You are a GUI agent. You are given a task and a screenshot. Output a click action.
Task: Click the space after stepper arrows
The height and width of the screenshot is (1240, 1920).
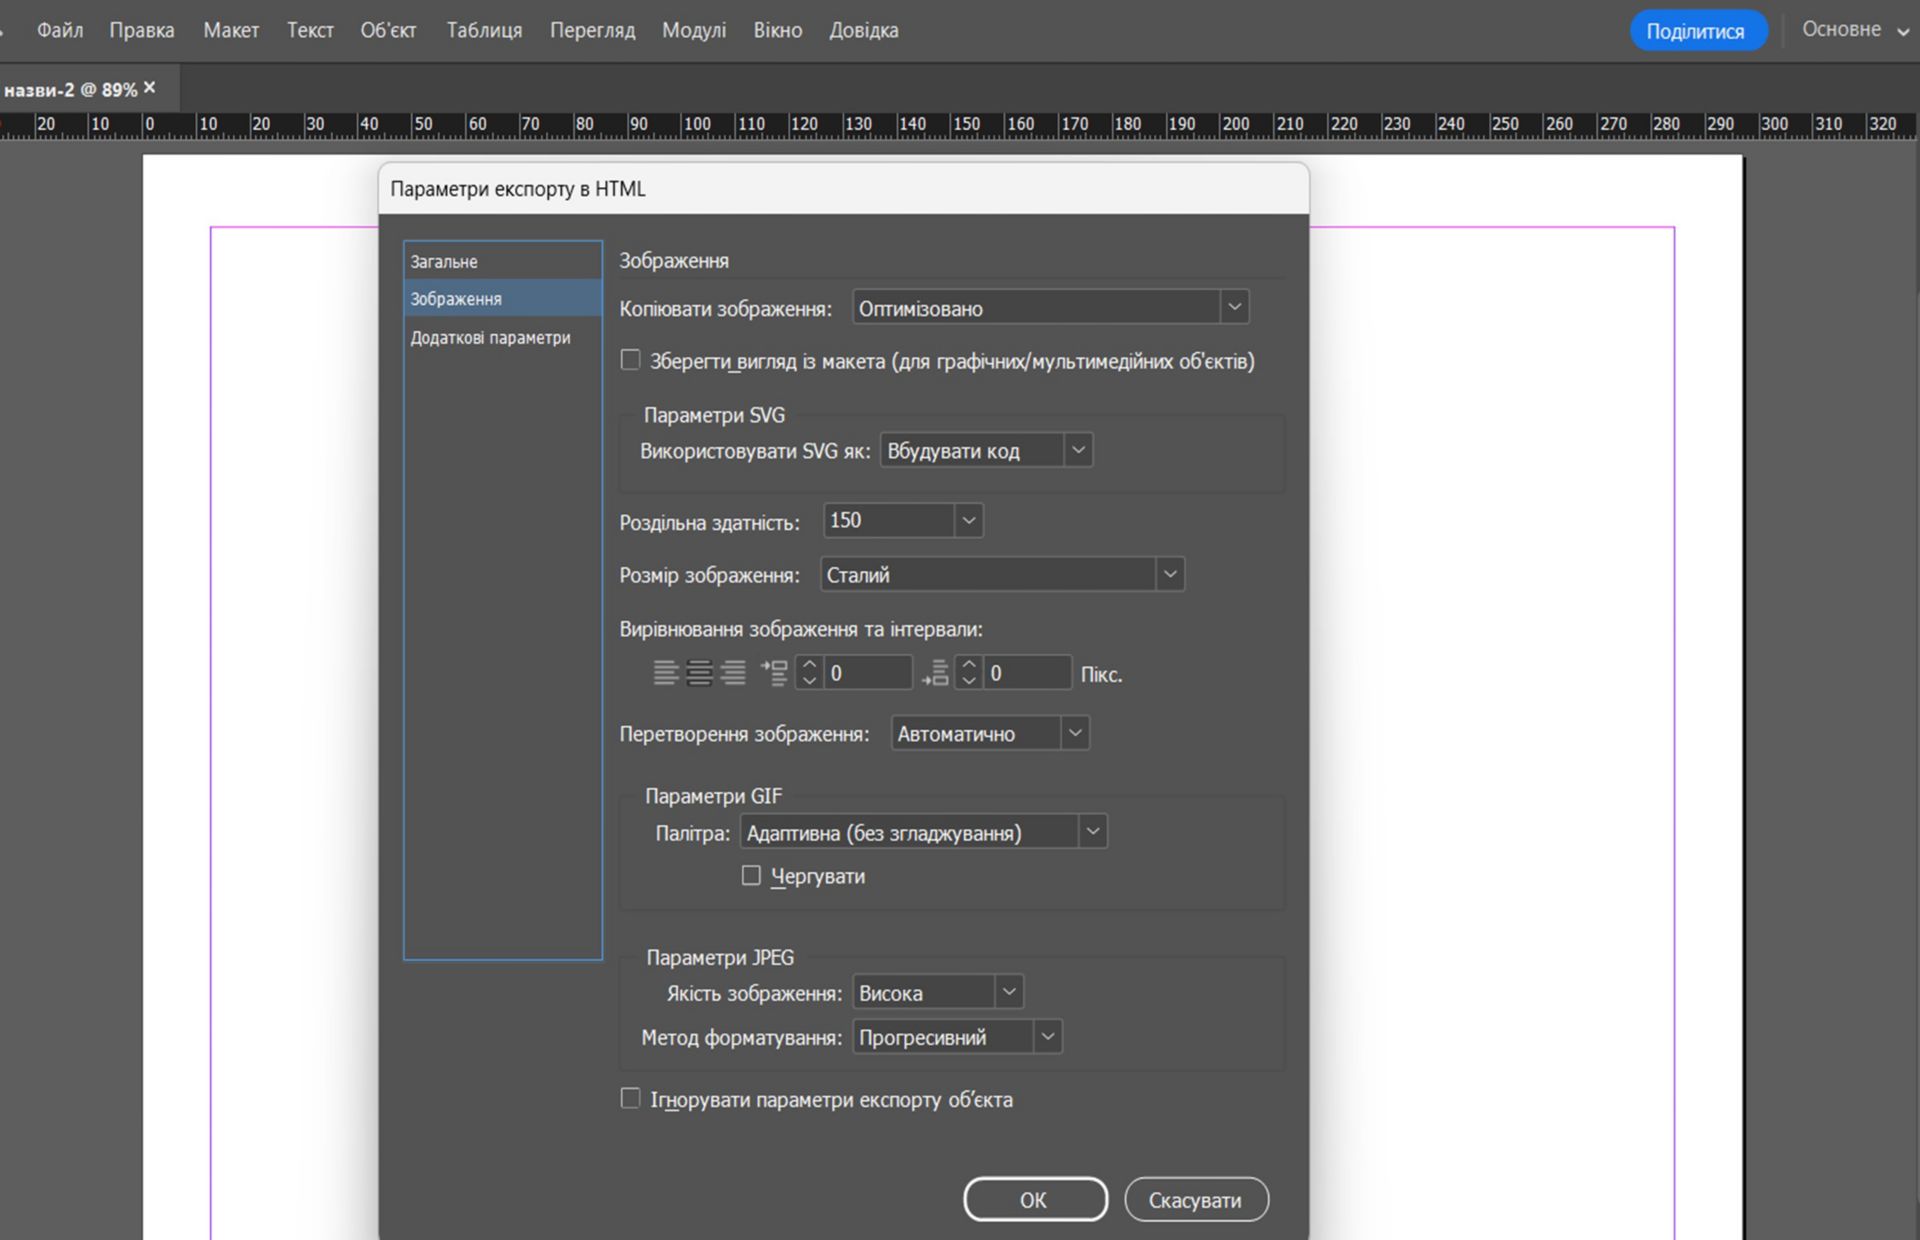point(968,673)
